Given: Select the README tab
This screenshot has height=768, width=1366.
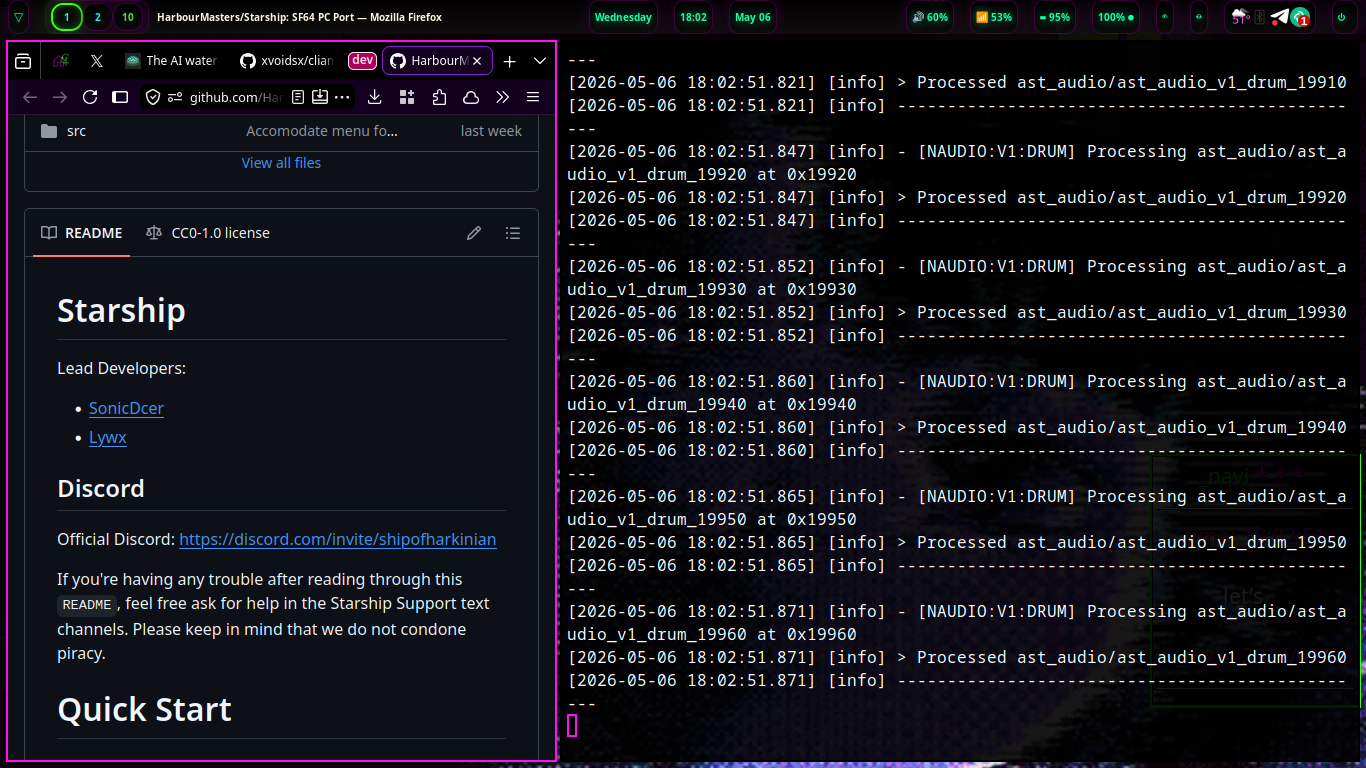Looking at the screenshot, I should 82,233.
